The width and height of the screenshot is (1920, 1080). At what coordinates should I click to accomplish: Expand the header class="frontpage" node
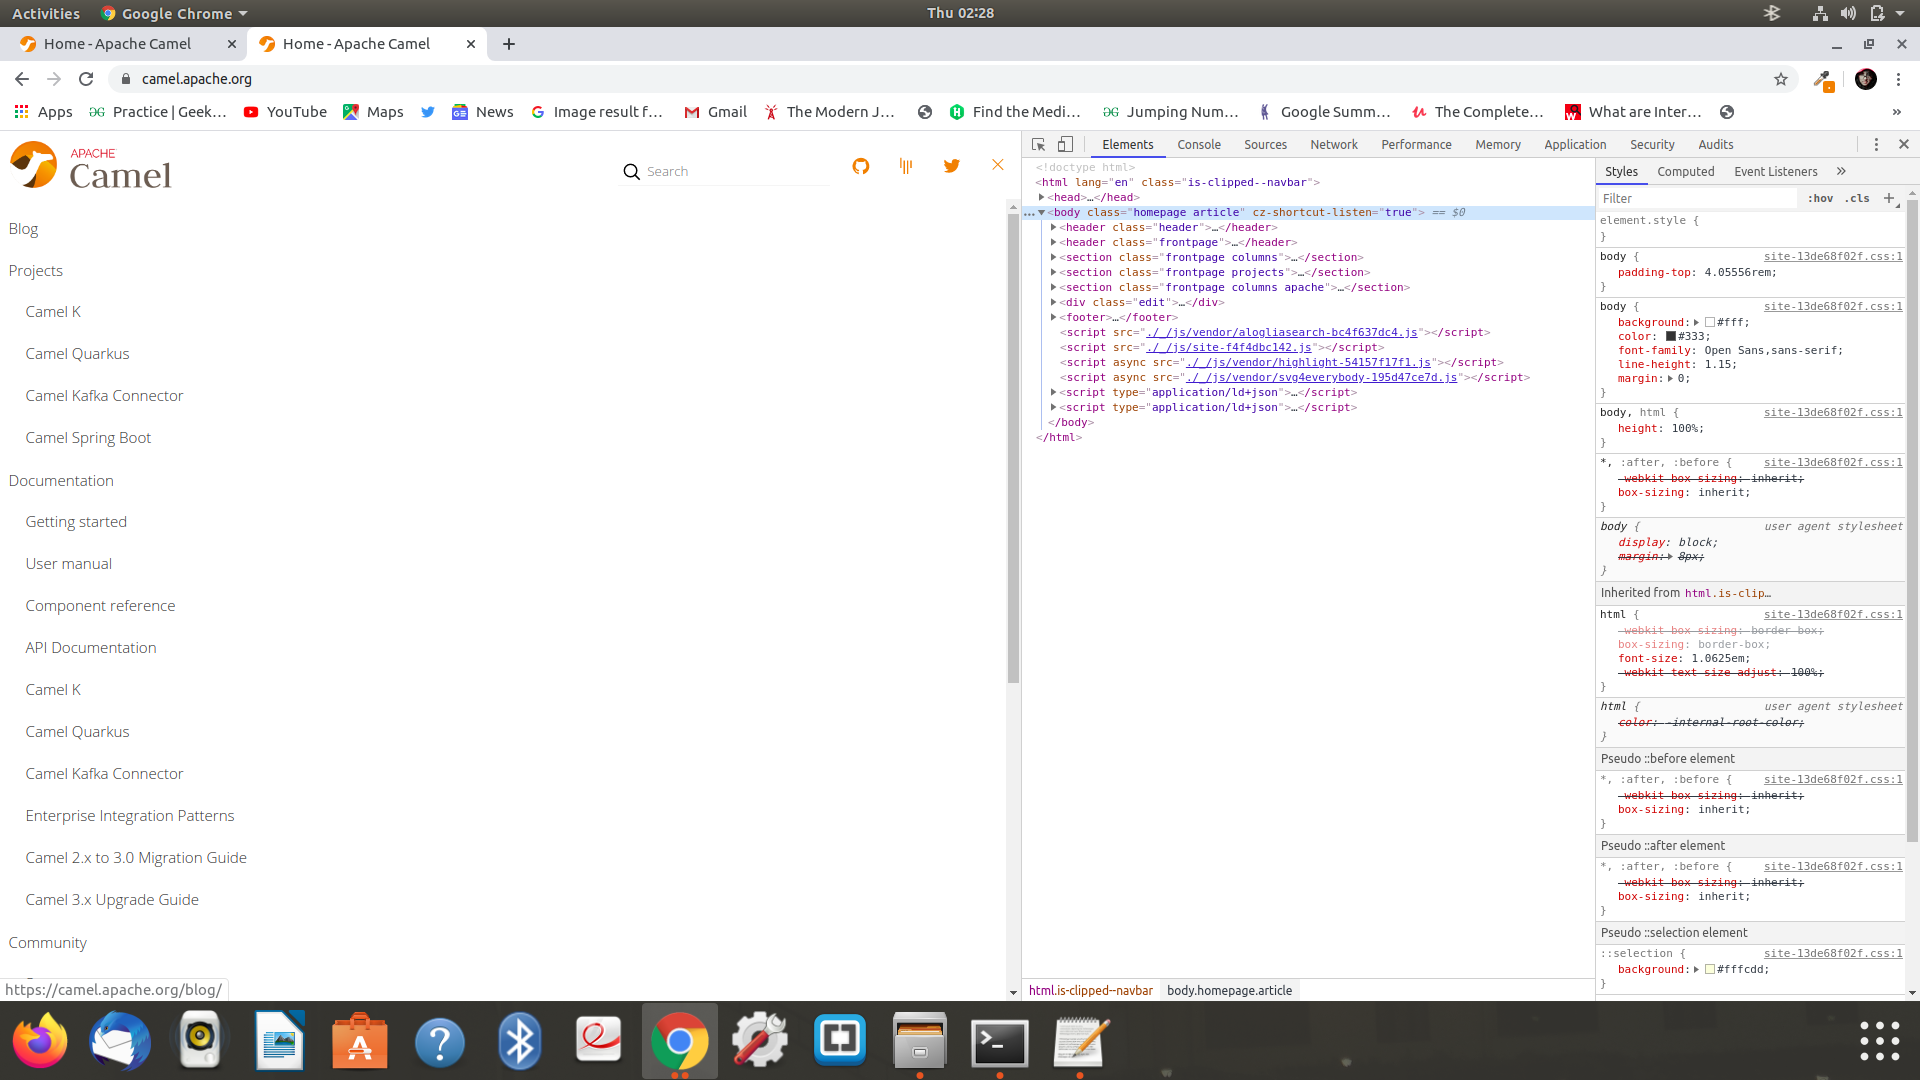1054,243
